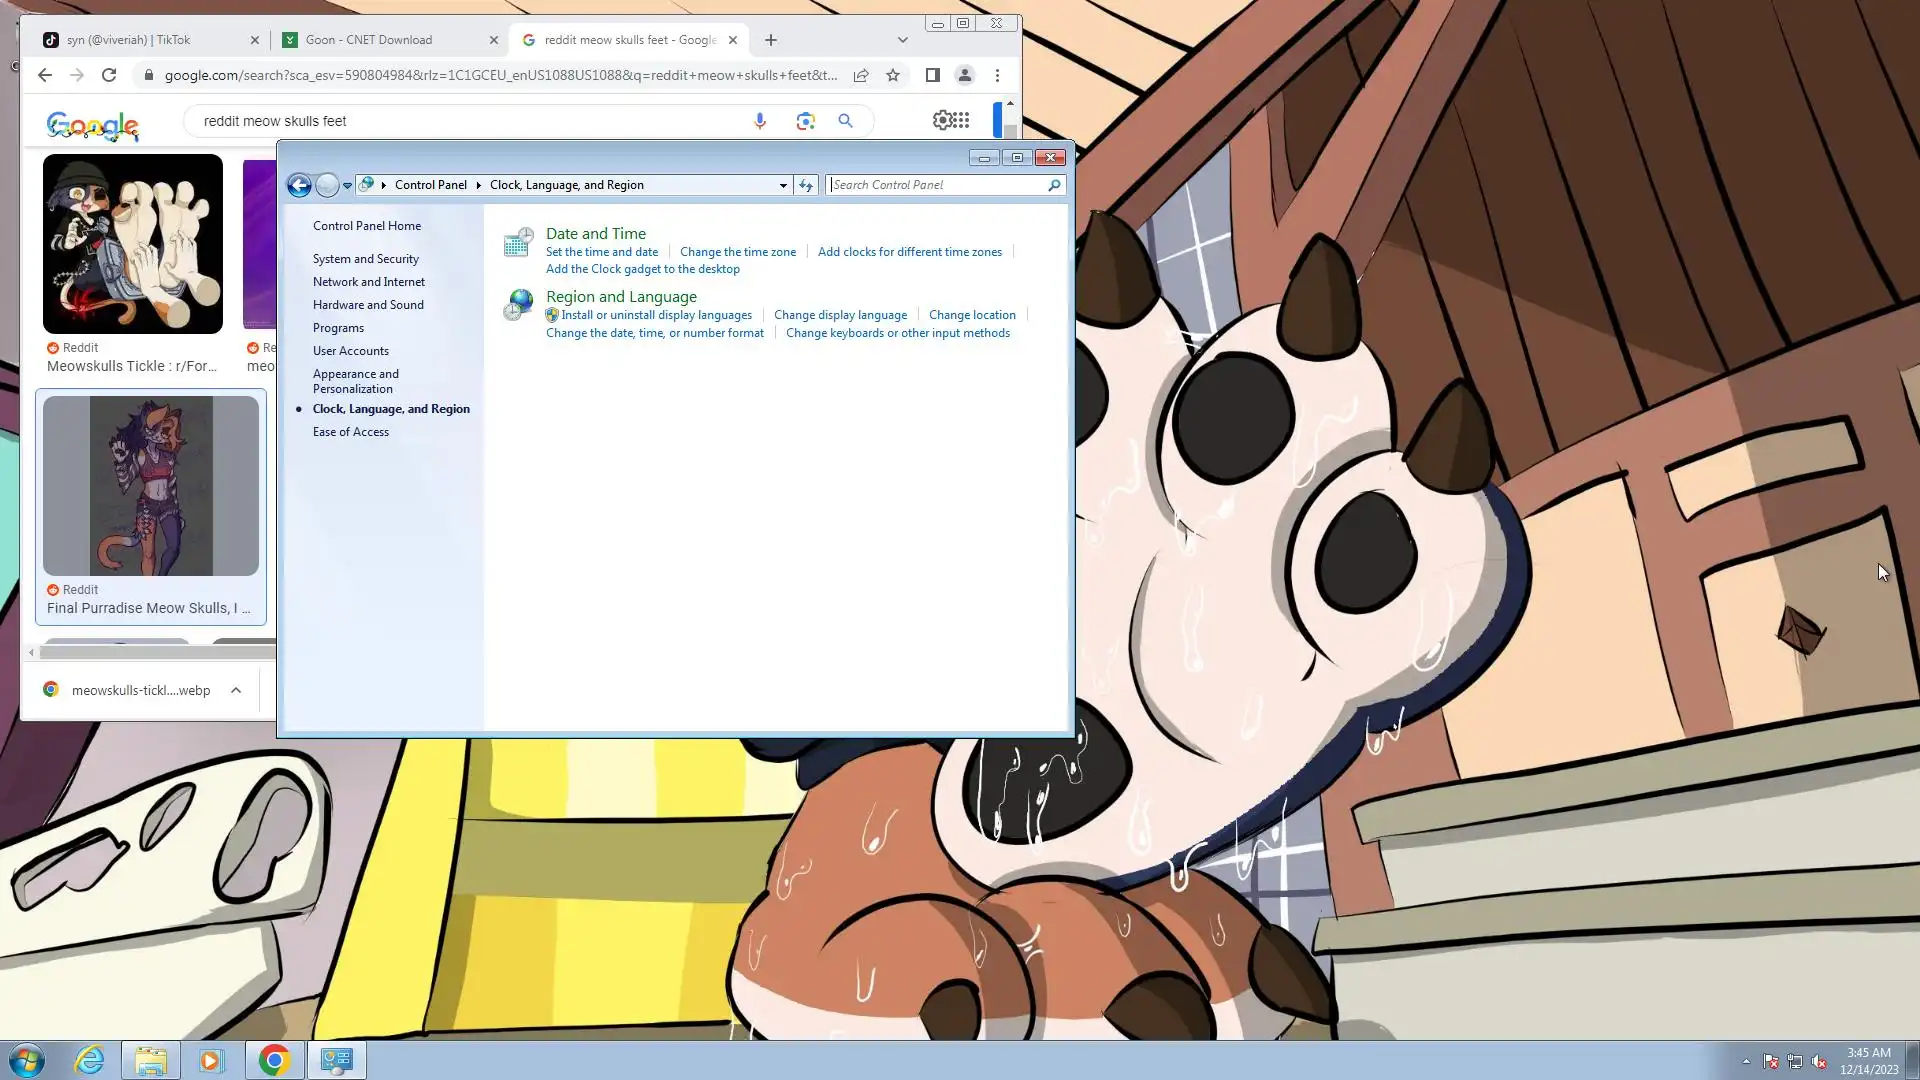Open Google Lens image search icon
Image resolution: width=1920 pixels, height=1080 pixels.
pyautogui.click(x=805, y=121)
